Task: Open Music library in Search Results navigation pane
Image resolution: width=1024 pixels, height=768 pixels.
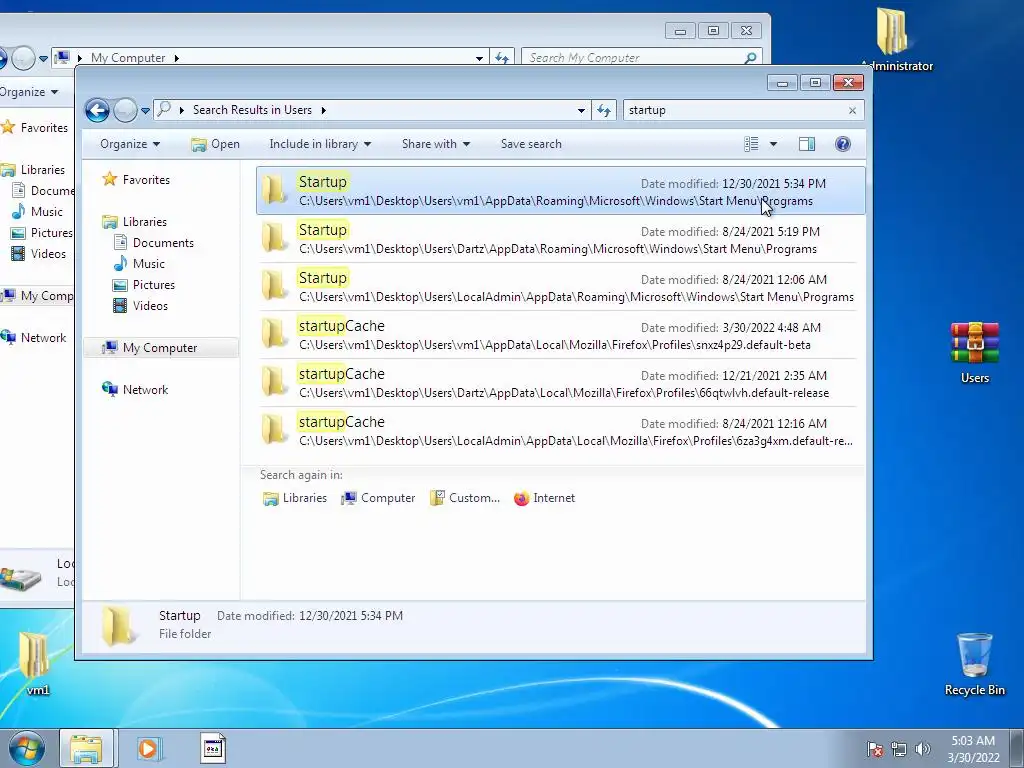Action: click(x=139, y=264)
